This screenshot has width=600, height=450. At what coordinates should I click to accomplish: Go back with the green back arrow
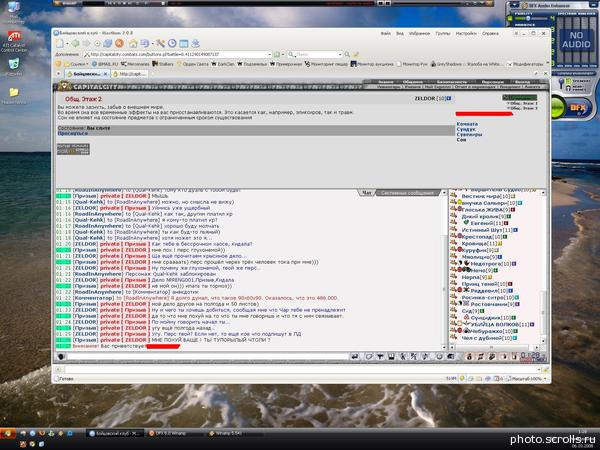coord(76,43)
